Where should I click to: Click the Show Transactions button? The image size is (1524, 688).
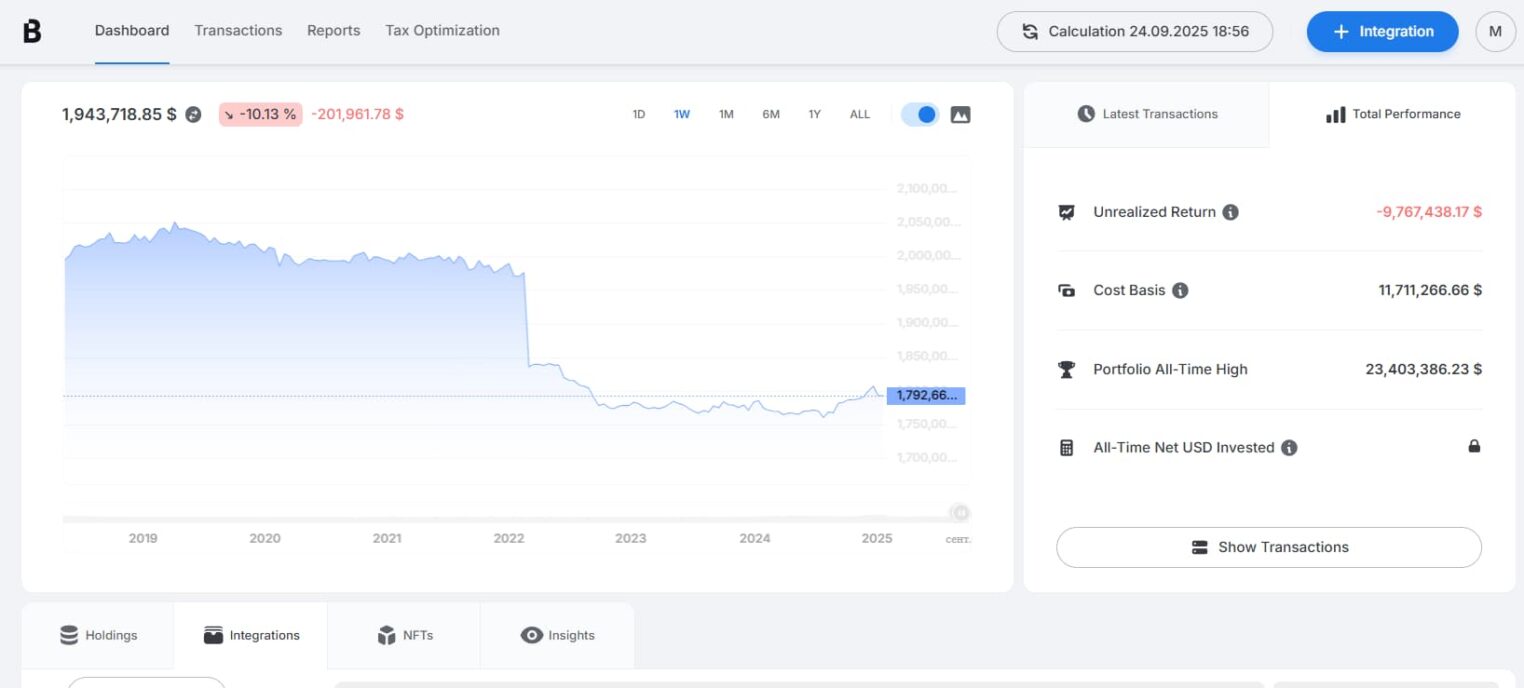coord(1268,547)
